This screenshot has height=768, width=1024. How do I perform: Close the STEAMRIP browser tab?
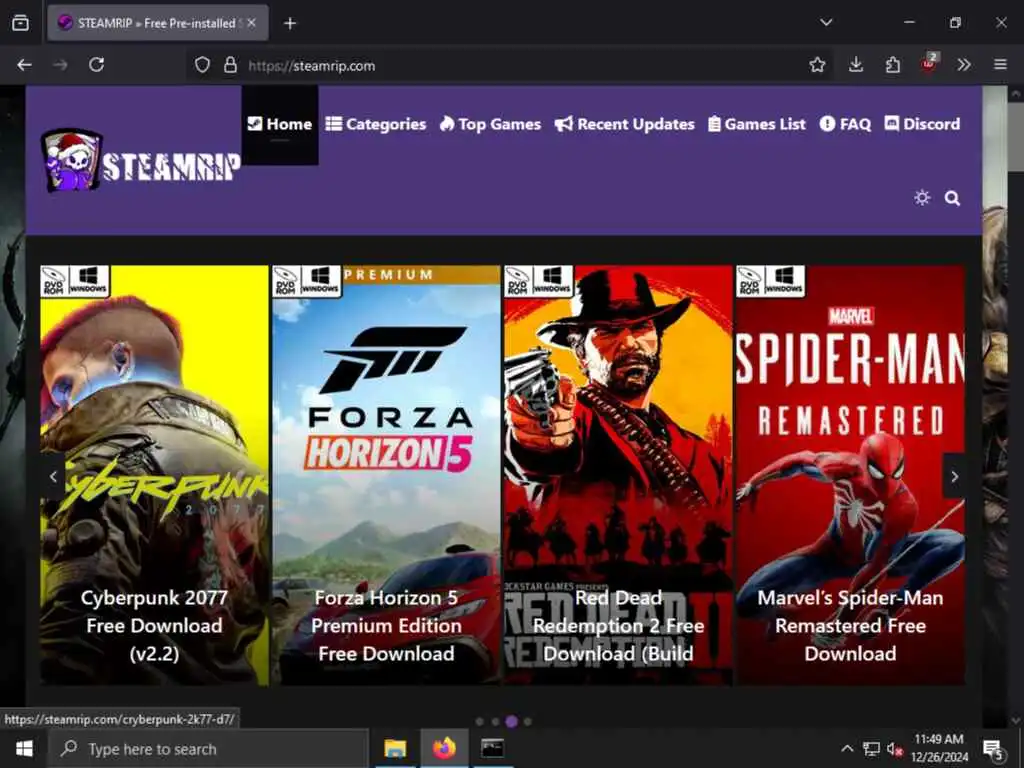point(251,23)
